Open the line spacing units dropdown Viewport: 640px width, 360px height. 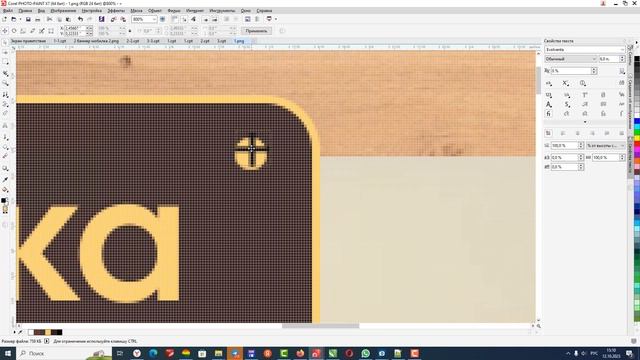622,146
